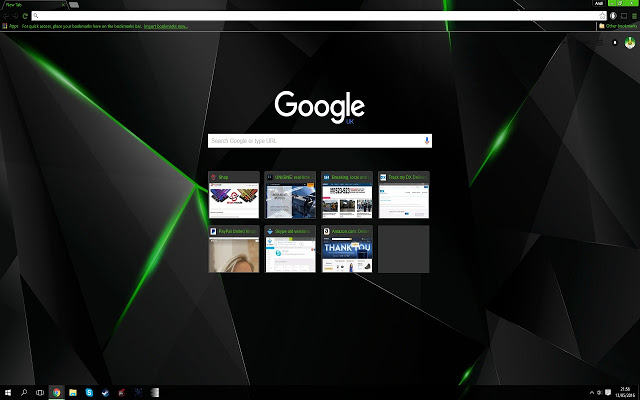Open Windows Start menu
The image size is (640, 400).
point(7,392)
